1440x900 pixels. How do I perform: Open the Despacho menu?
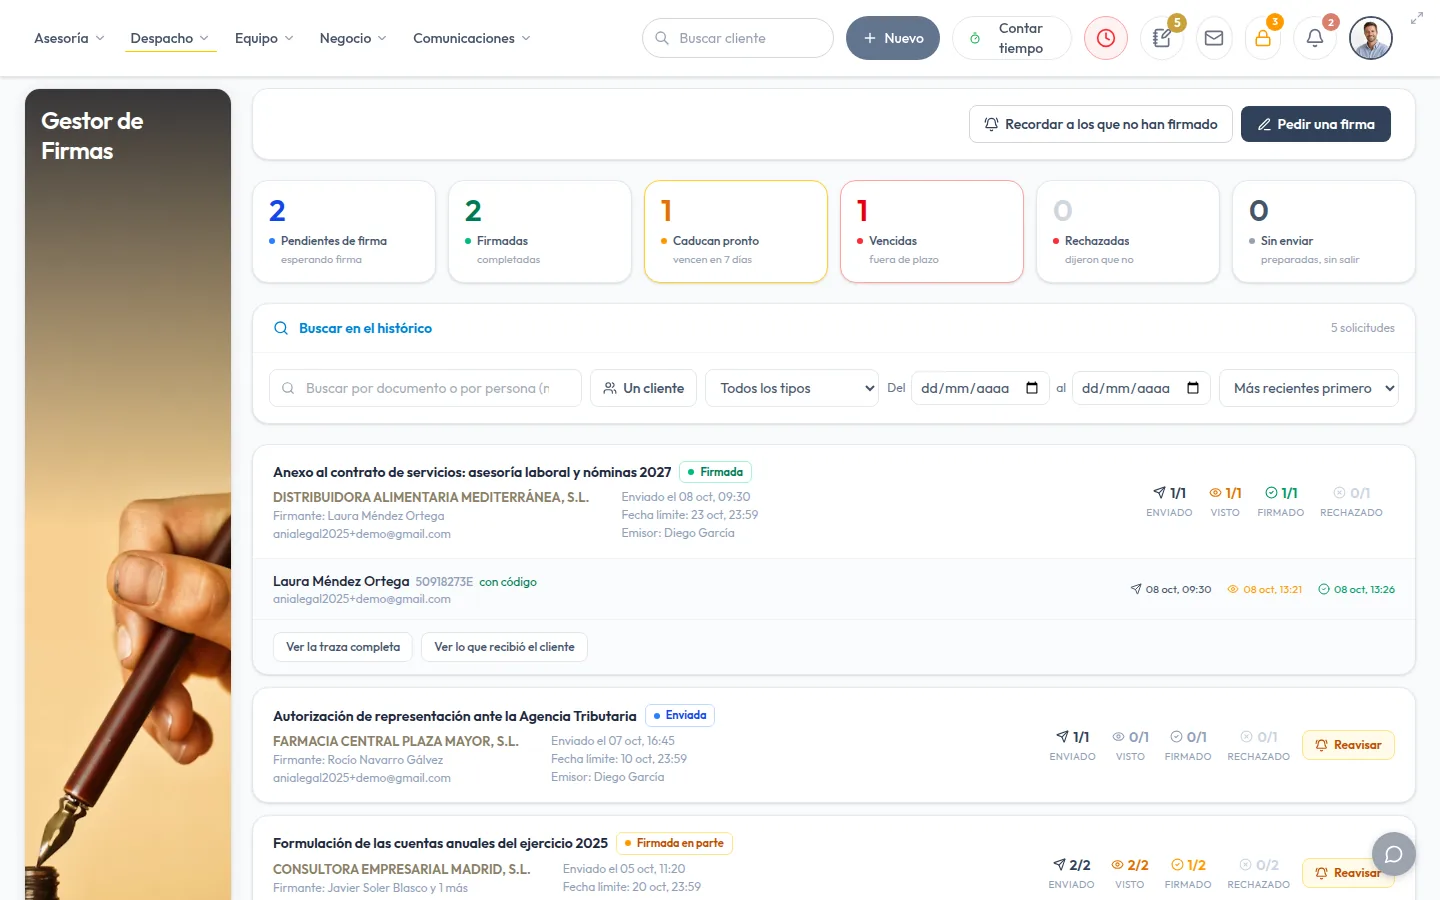(x=170, y=38)
